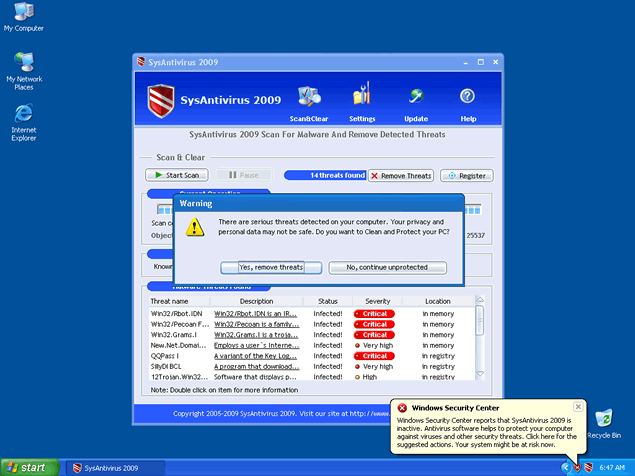This screenshot has height=476, width=635.
Task: Open the Help question mark icon
Action: (x=467, y=97)
